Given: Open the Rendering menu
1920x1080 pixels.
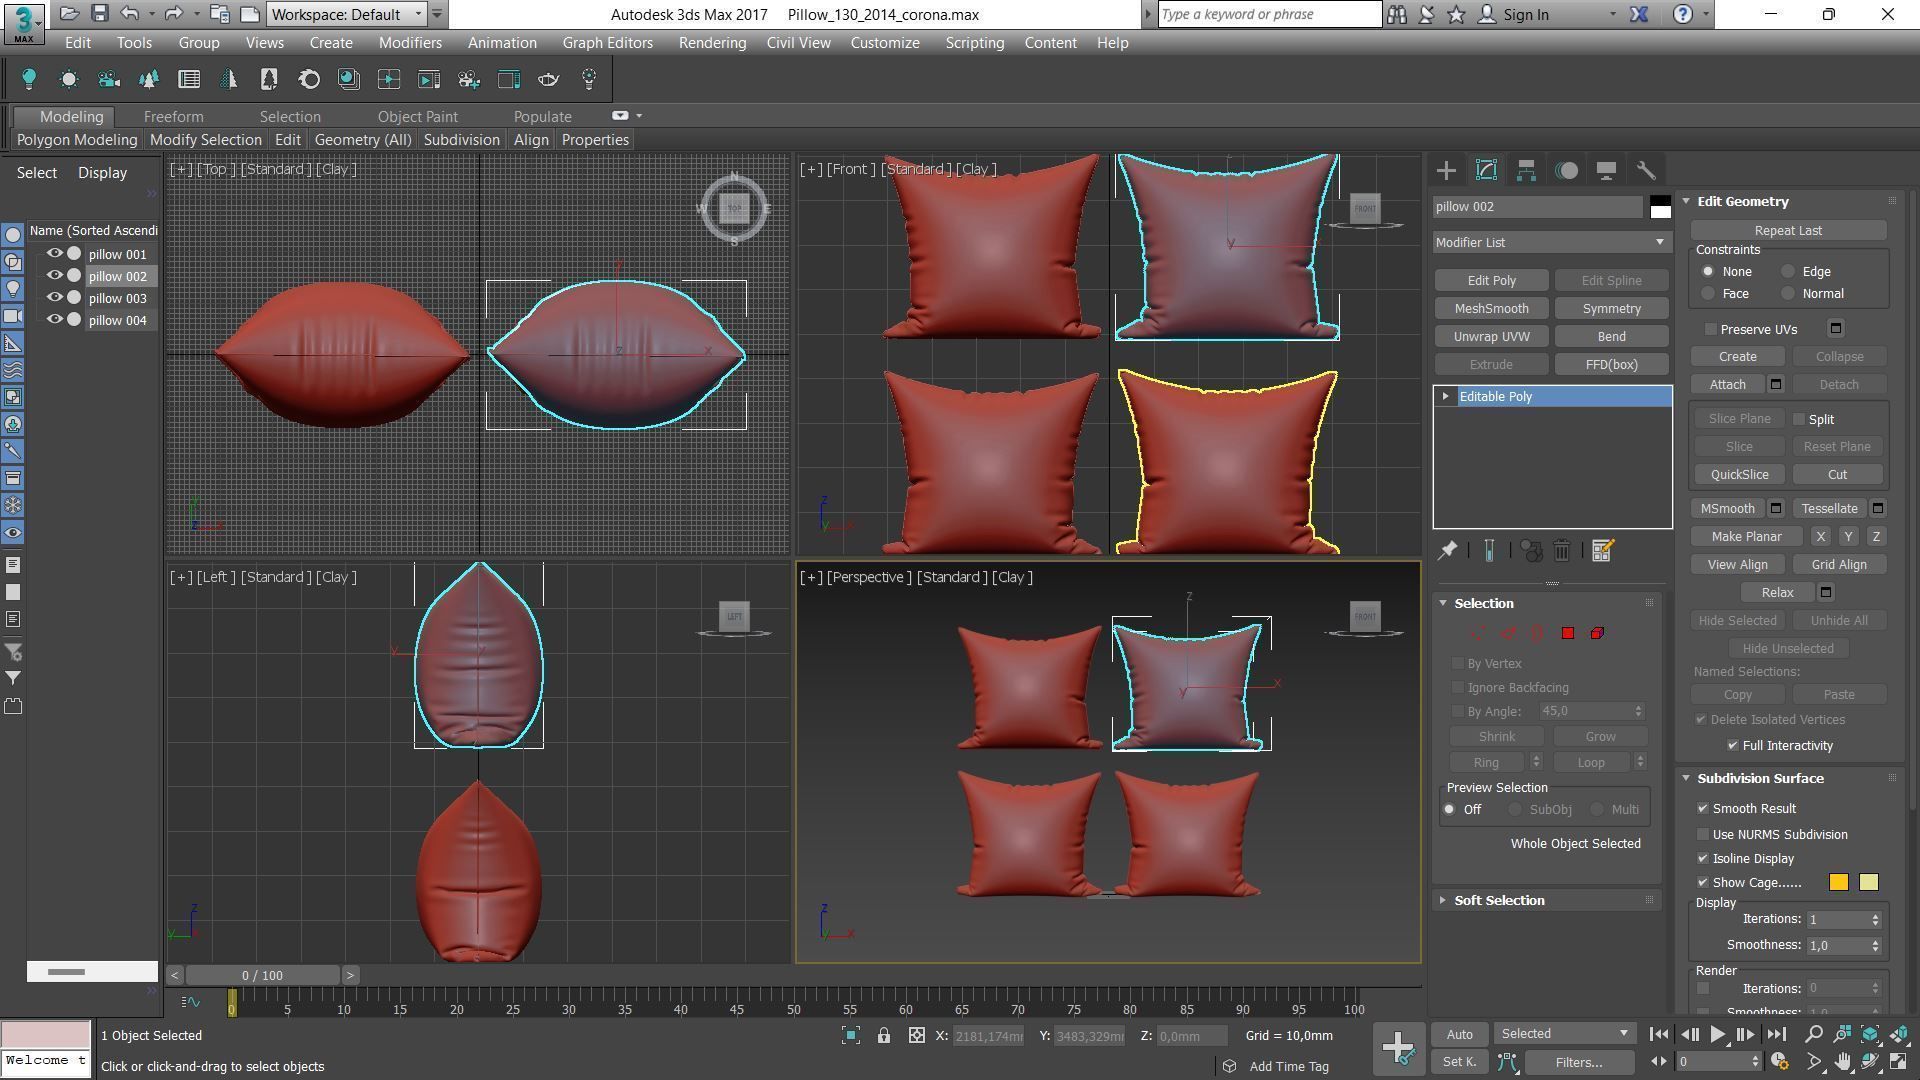Looking at the screenshot, I should (x=712, y=43).
